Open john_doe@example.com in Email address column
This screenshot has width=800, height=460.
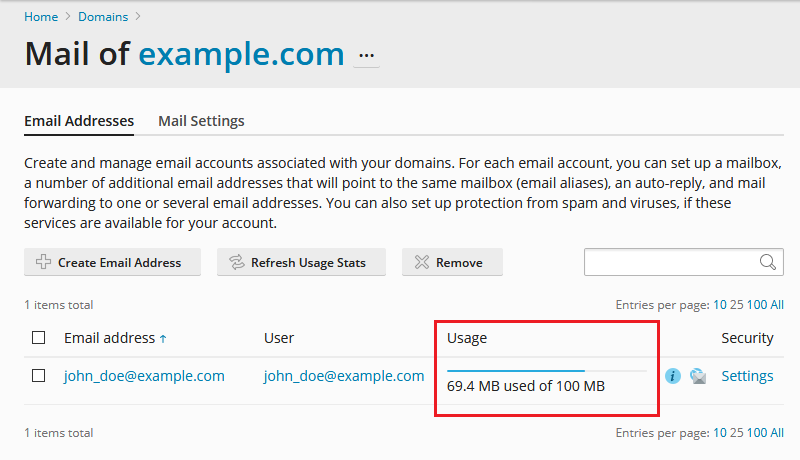click(144, 376)
